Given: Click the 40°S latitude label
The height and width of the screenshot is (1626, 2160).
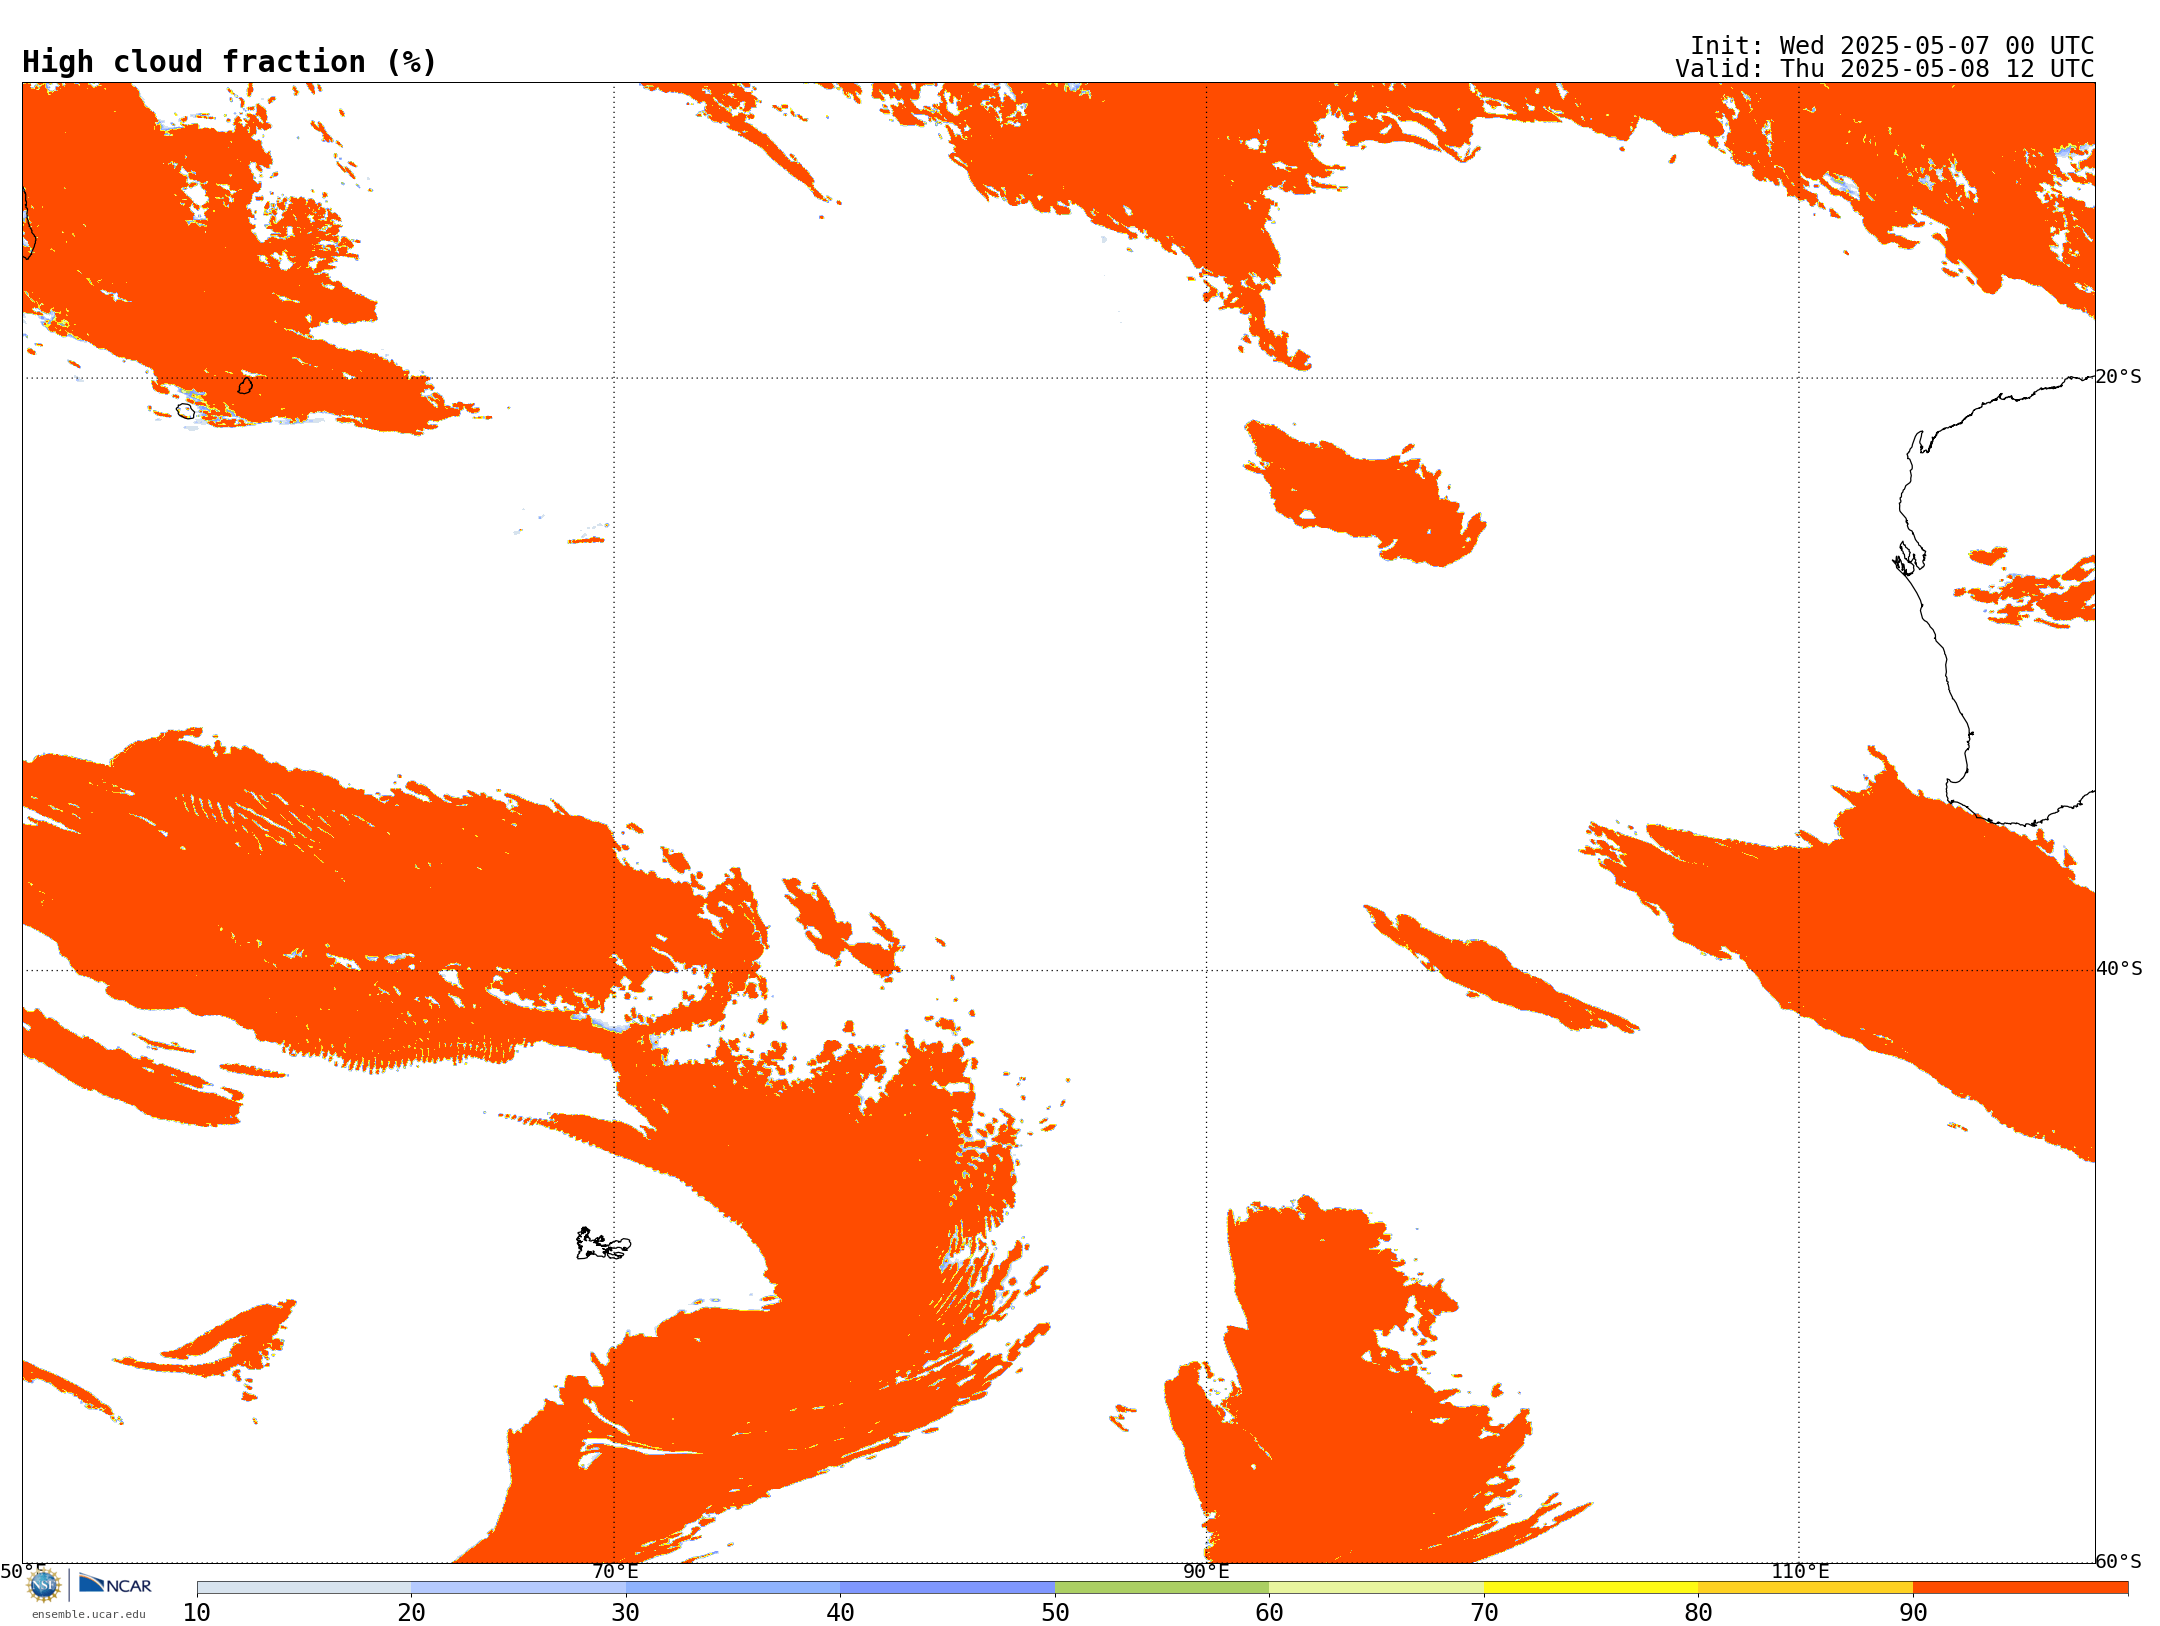Looking at the screenshot, I should tap(2119, 969).
